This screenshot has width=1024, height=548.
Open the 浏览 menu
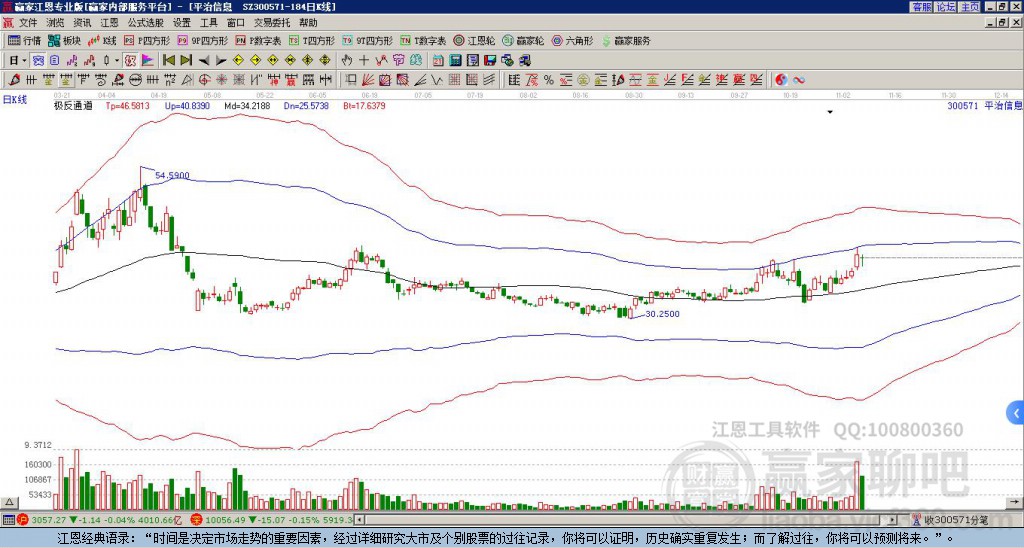point(56,23)
